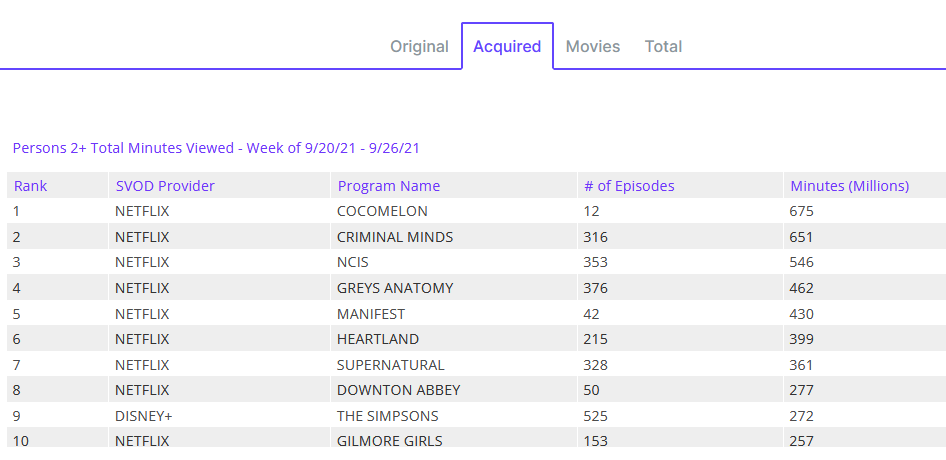The height and width of the screenshot is (460, 946).
Task: Click the SVOD Provider column header
Action: 165,186
